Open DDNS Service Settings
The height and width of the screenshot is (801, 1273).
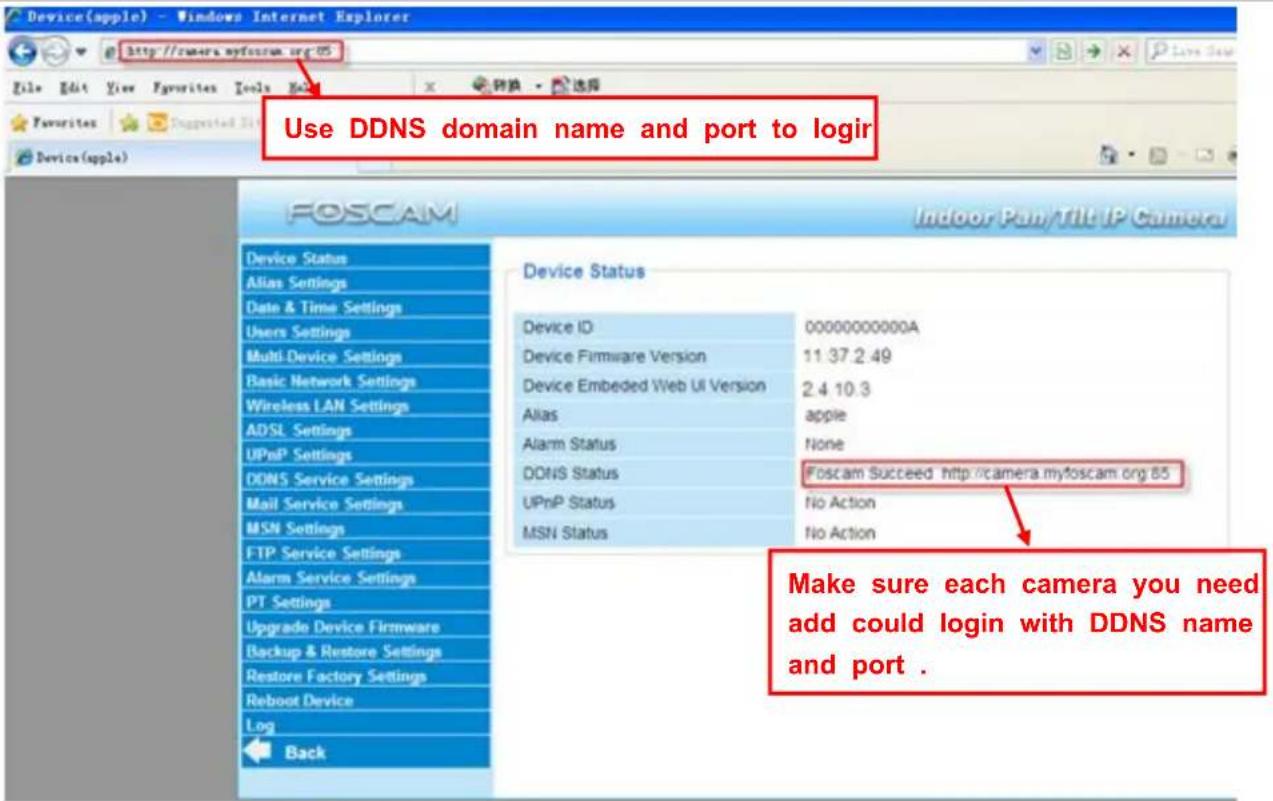coord(366,479)
